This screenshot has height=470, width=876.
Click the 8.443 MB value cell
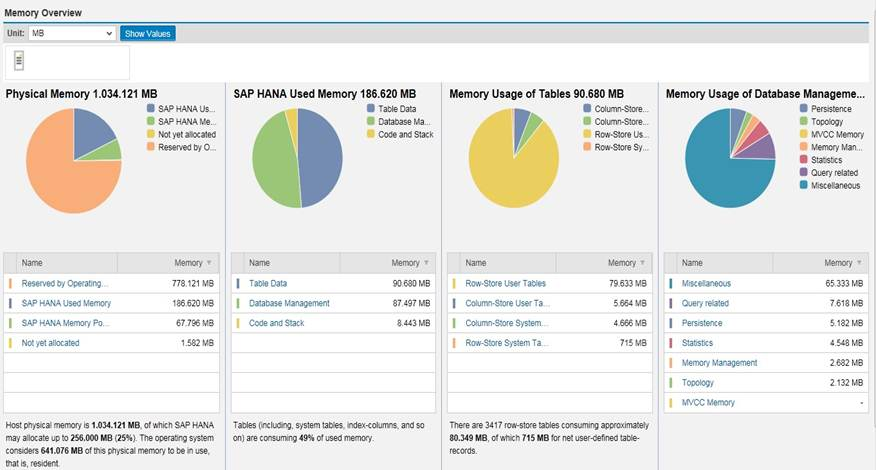(413, 323)
